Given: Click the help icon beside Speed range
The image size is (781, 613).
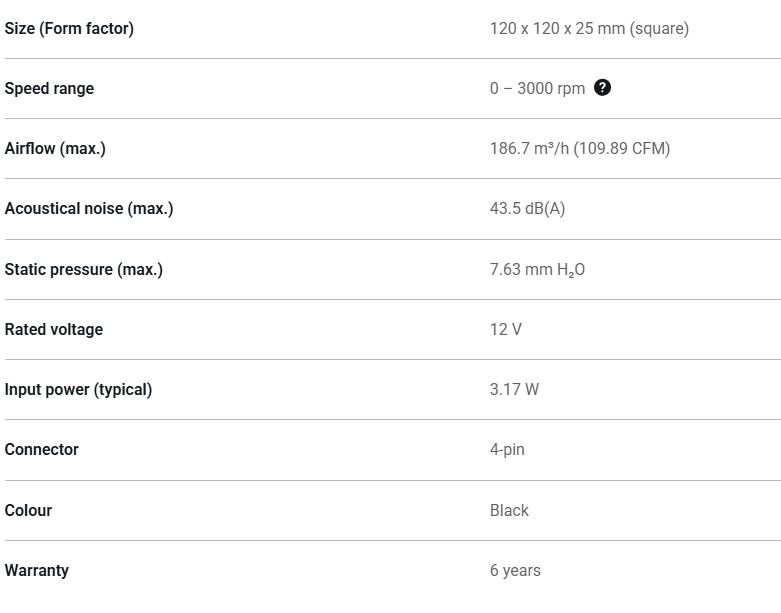Looking at the screenshot, I should tap(602, 88).
